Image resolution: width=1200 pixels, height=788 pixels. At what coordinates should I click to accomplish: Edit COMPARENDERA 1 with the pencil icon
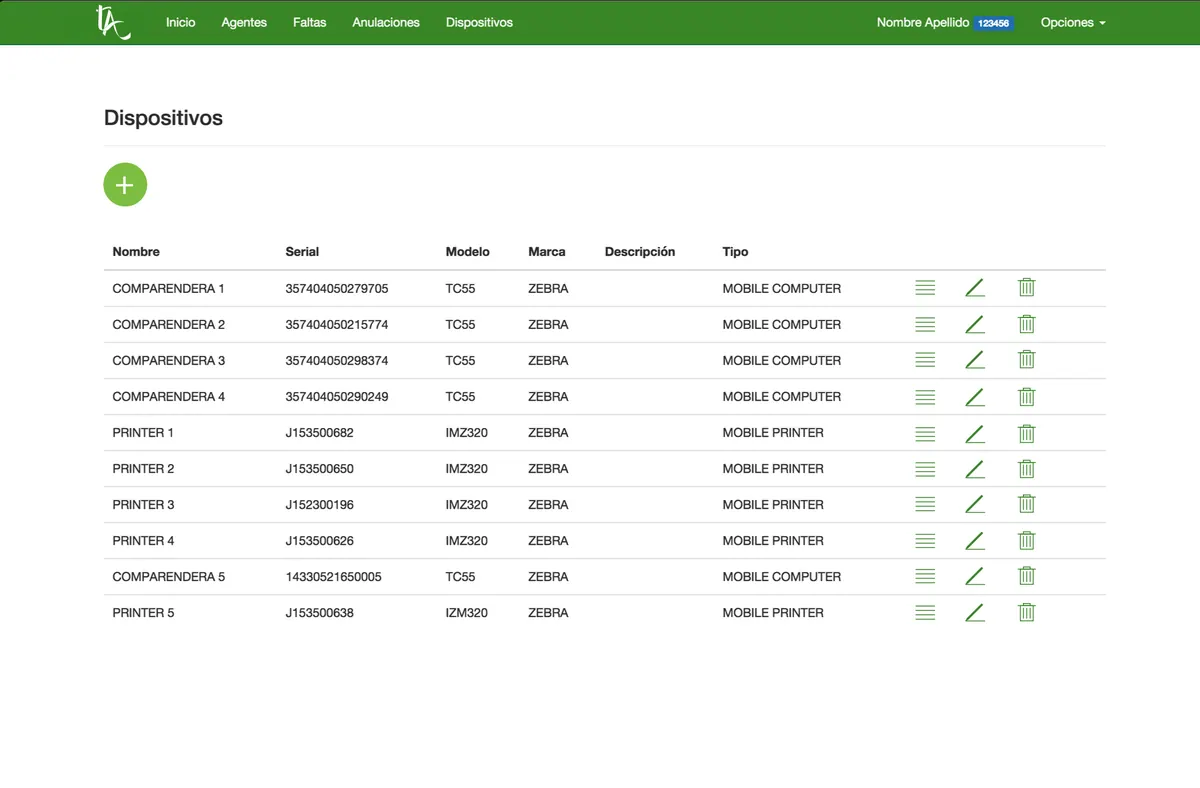point(975,288)
